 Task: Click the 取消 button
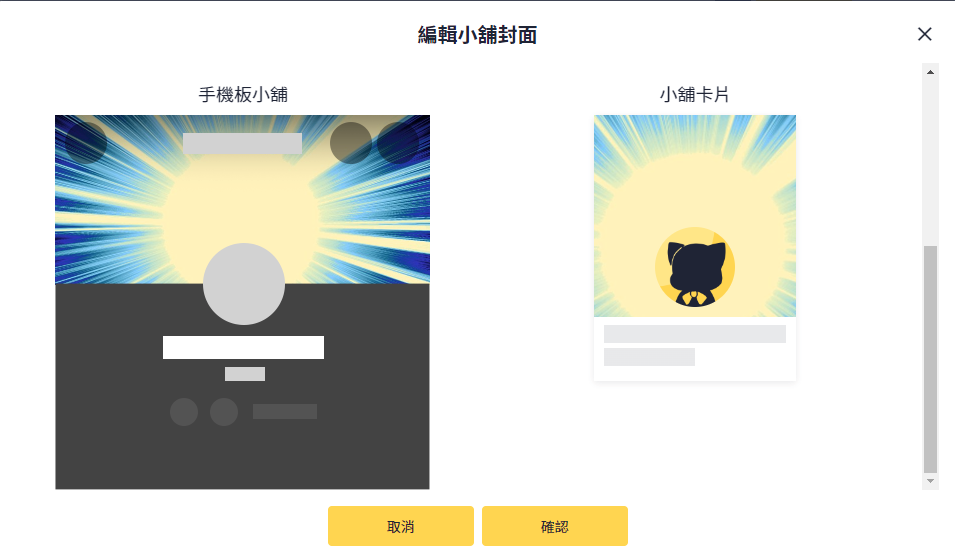(401, 526)
